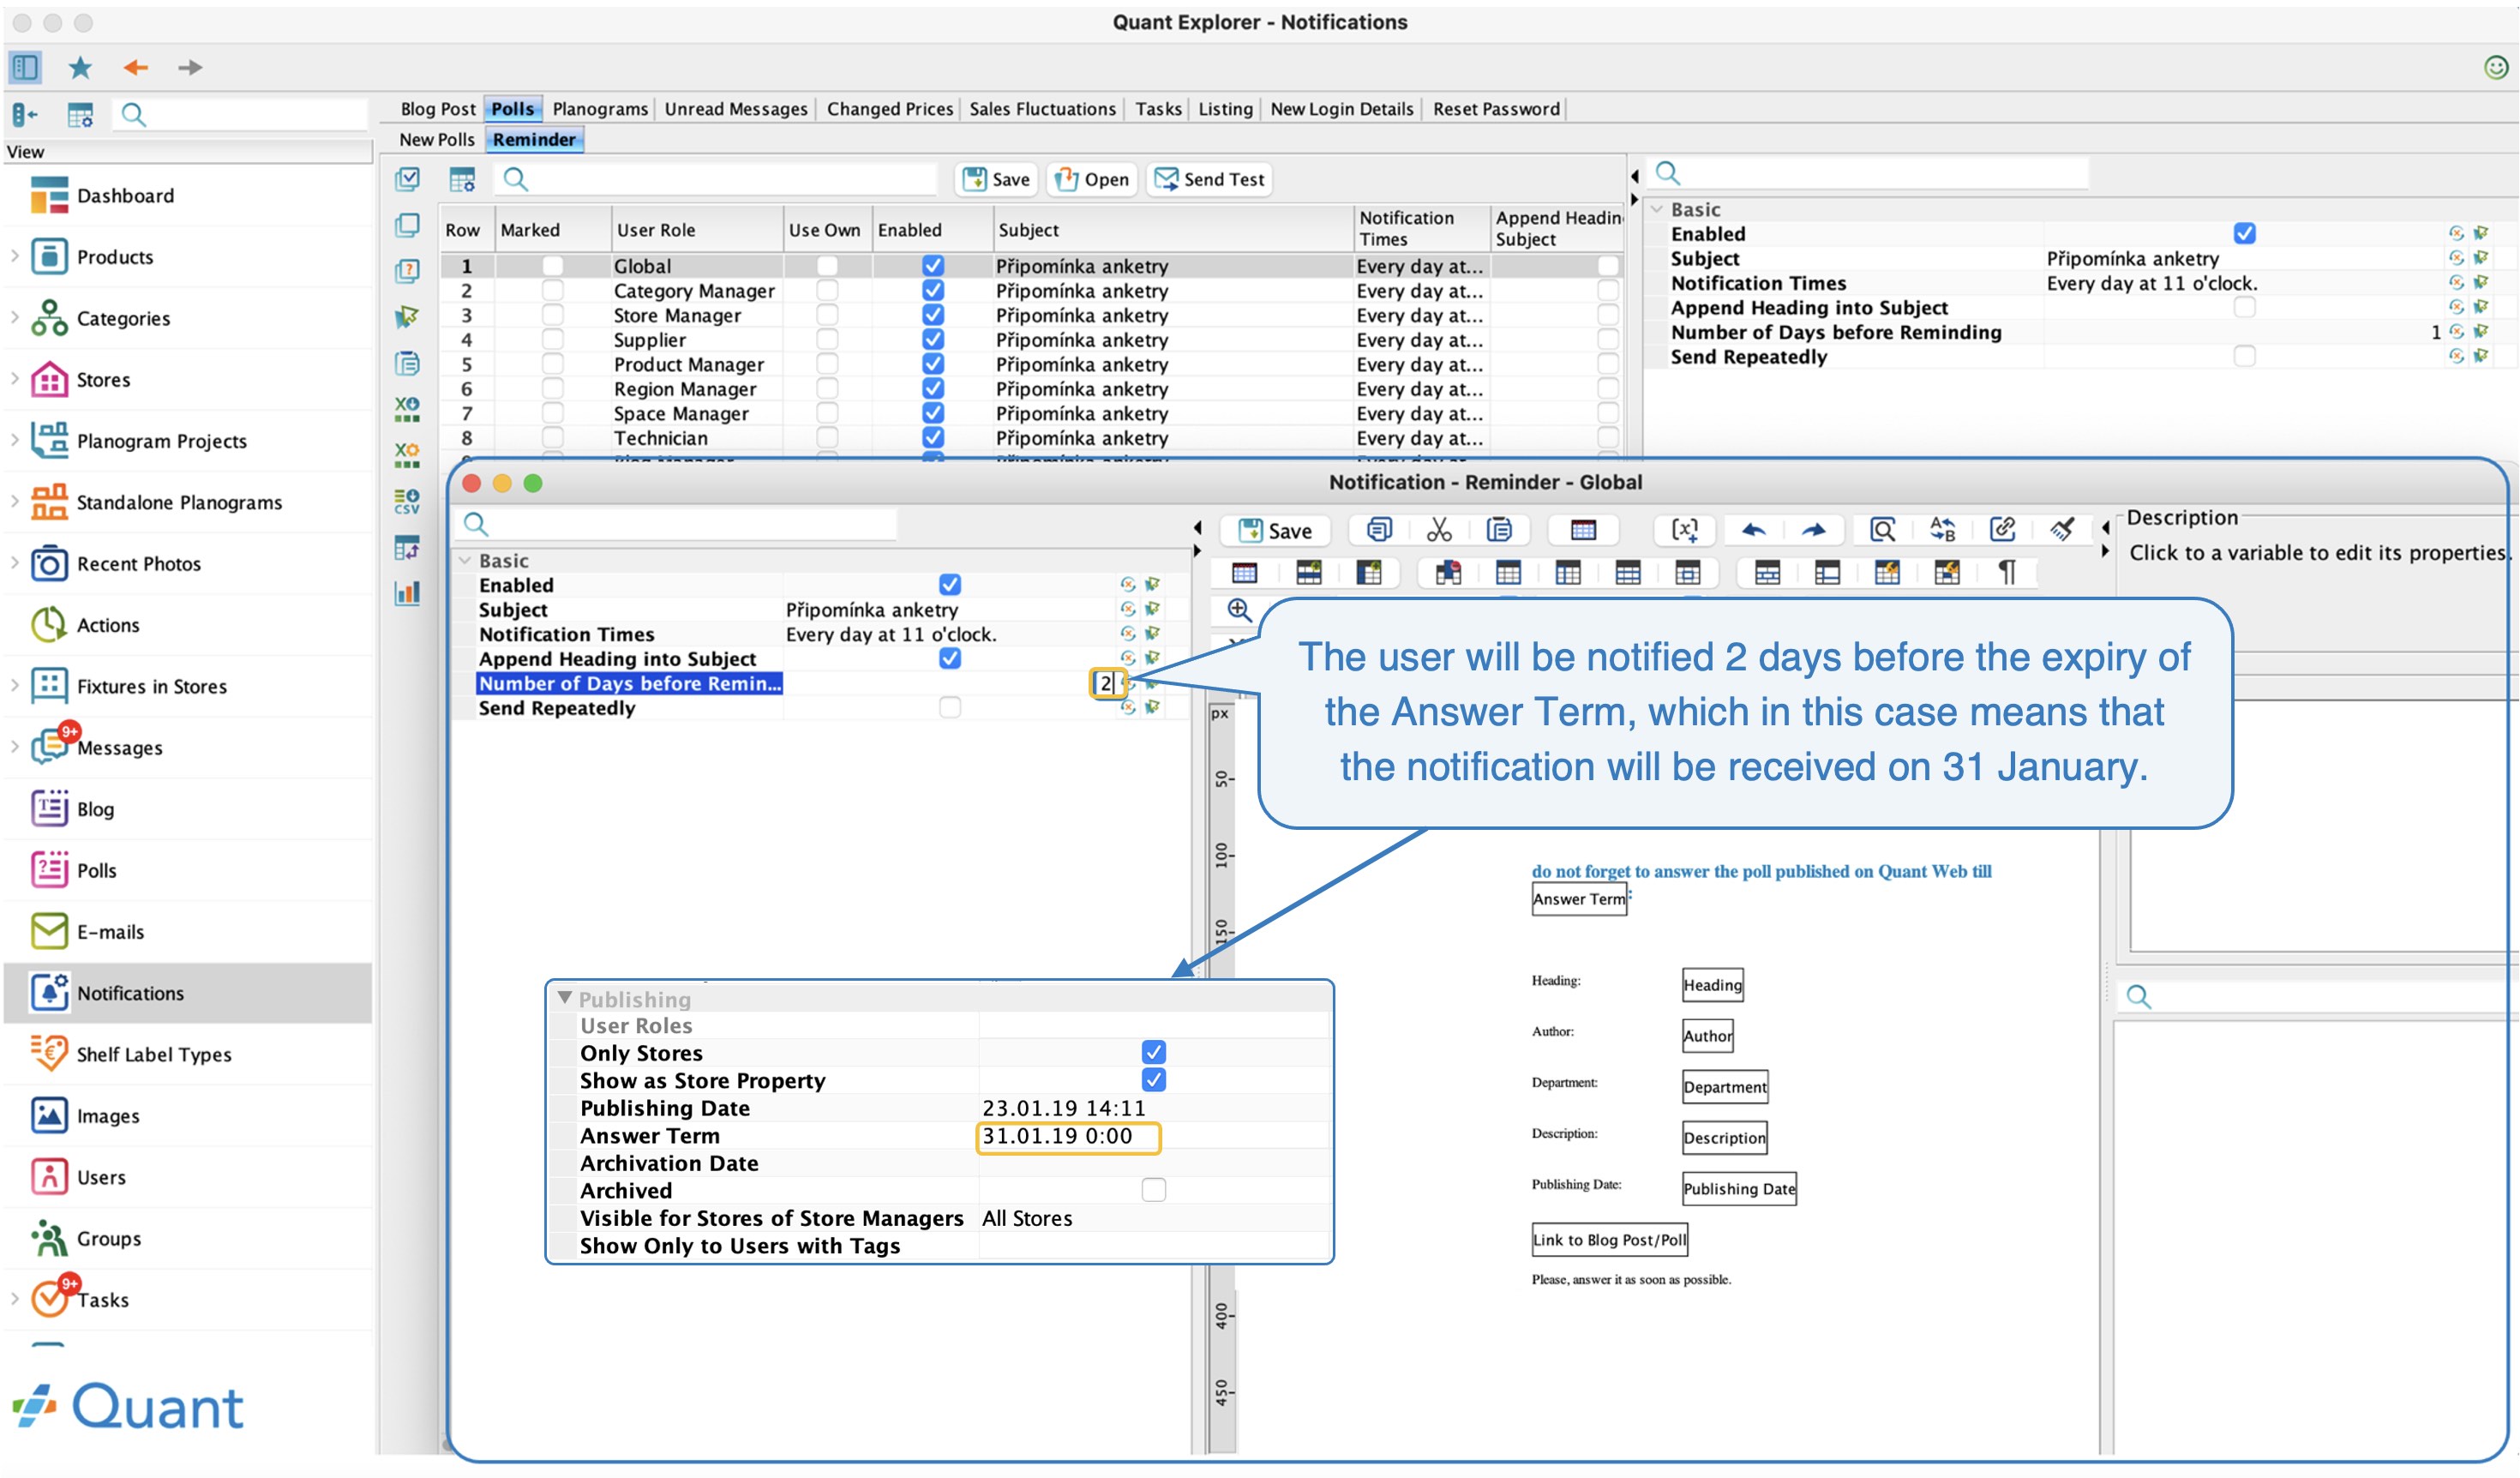The width and height of the screenshot is (2520, 1478).
Task: Expand the Tasks tree item in sidebar
Action: click(x=15, y=1299)
